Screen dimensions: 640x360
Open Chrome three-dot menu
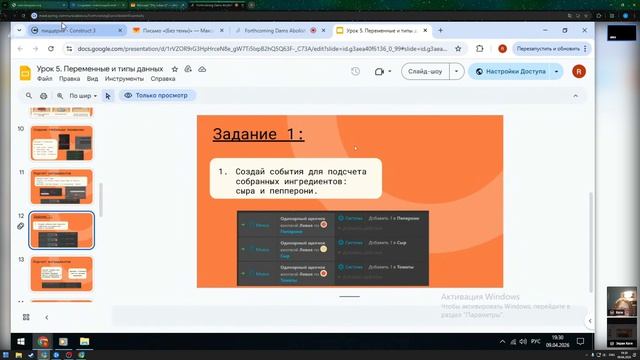click(x=585, y=49)
